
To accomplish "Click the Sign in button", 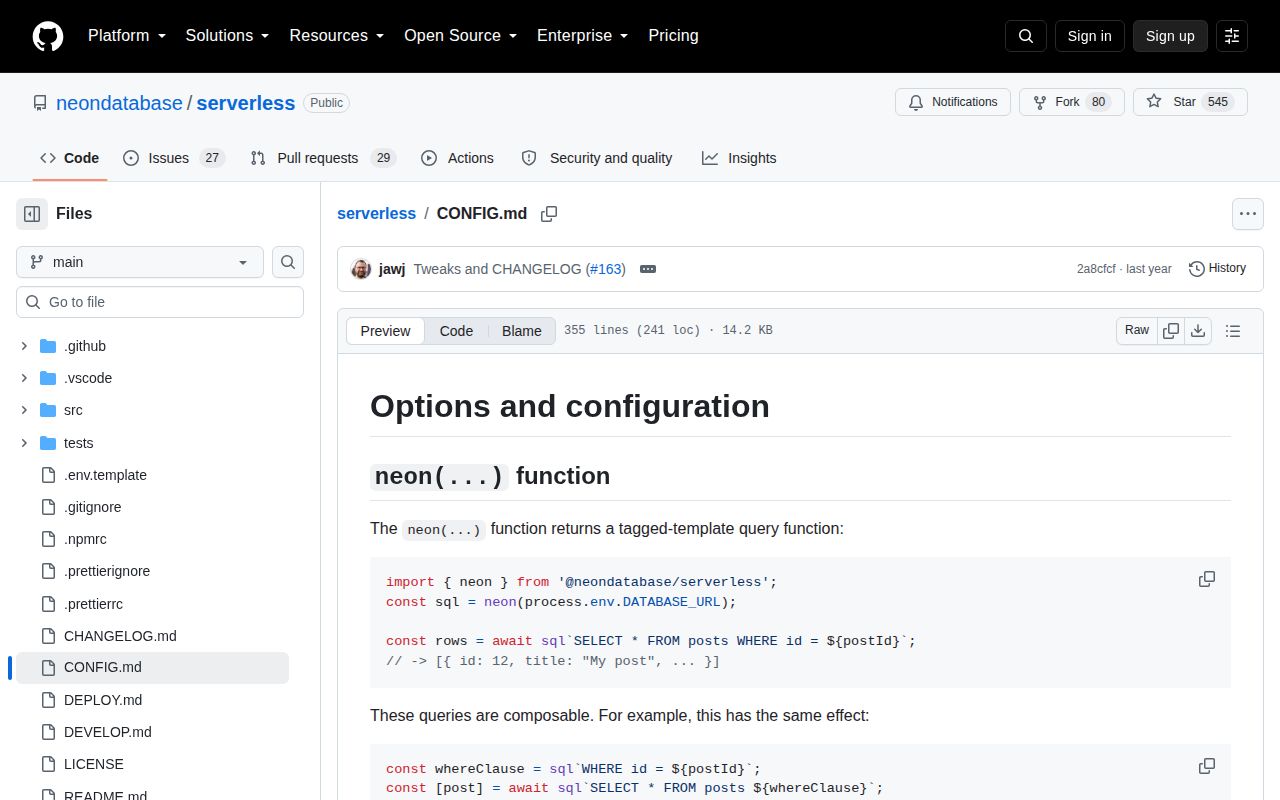I will (1089, 36).
